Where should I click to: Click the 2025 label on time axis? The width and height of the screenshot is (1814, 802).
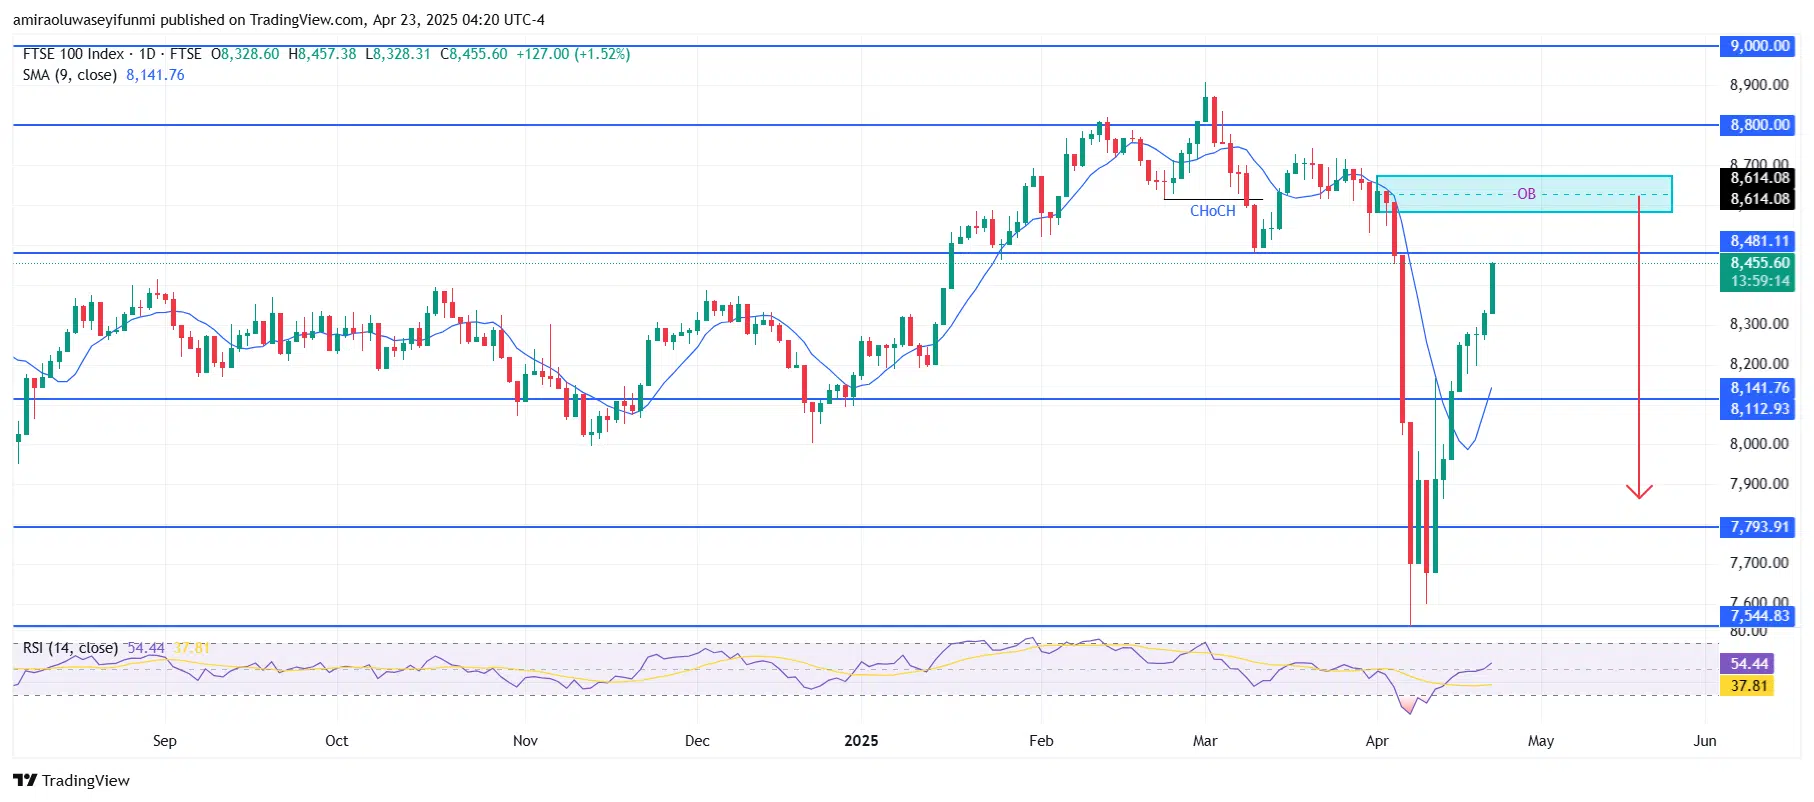(861, 741)
